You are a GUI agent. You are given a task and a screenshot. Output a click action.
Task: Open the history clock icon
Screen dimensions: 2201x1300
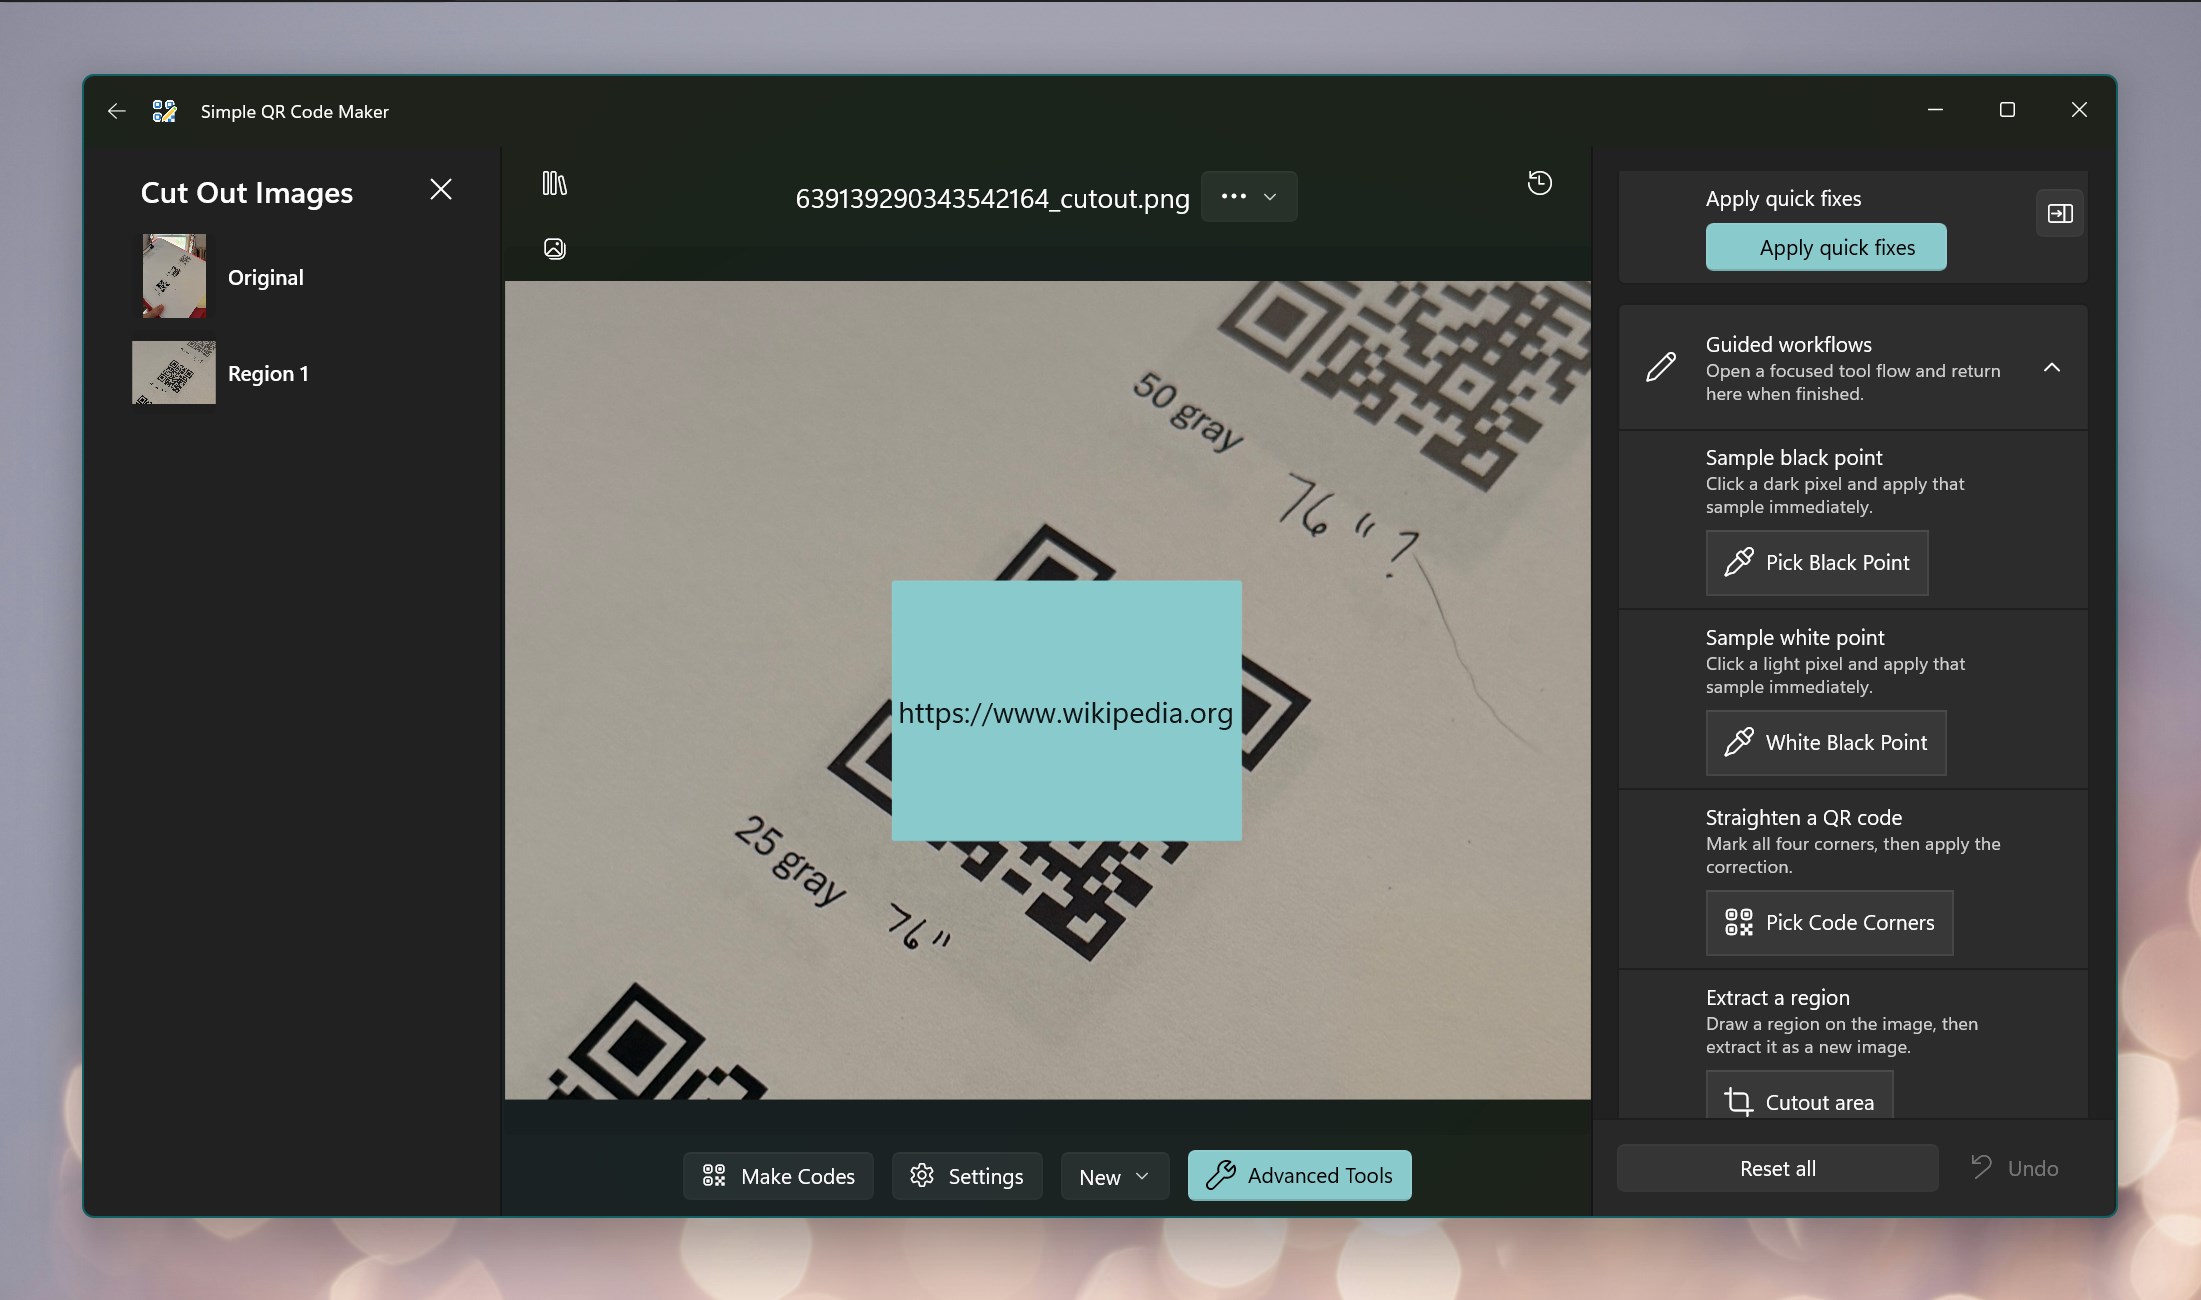1540,183
